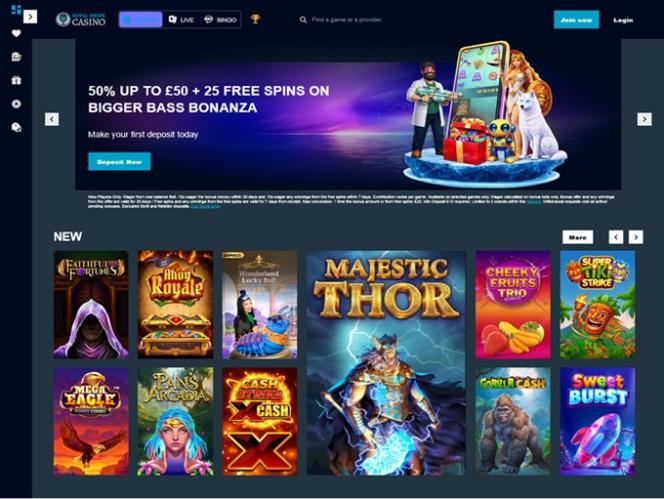Open the dice icon in left sidebar
Screen dimensions: 664x499
pyautogui.click(x=16, y=127)
